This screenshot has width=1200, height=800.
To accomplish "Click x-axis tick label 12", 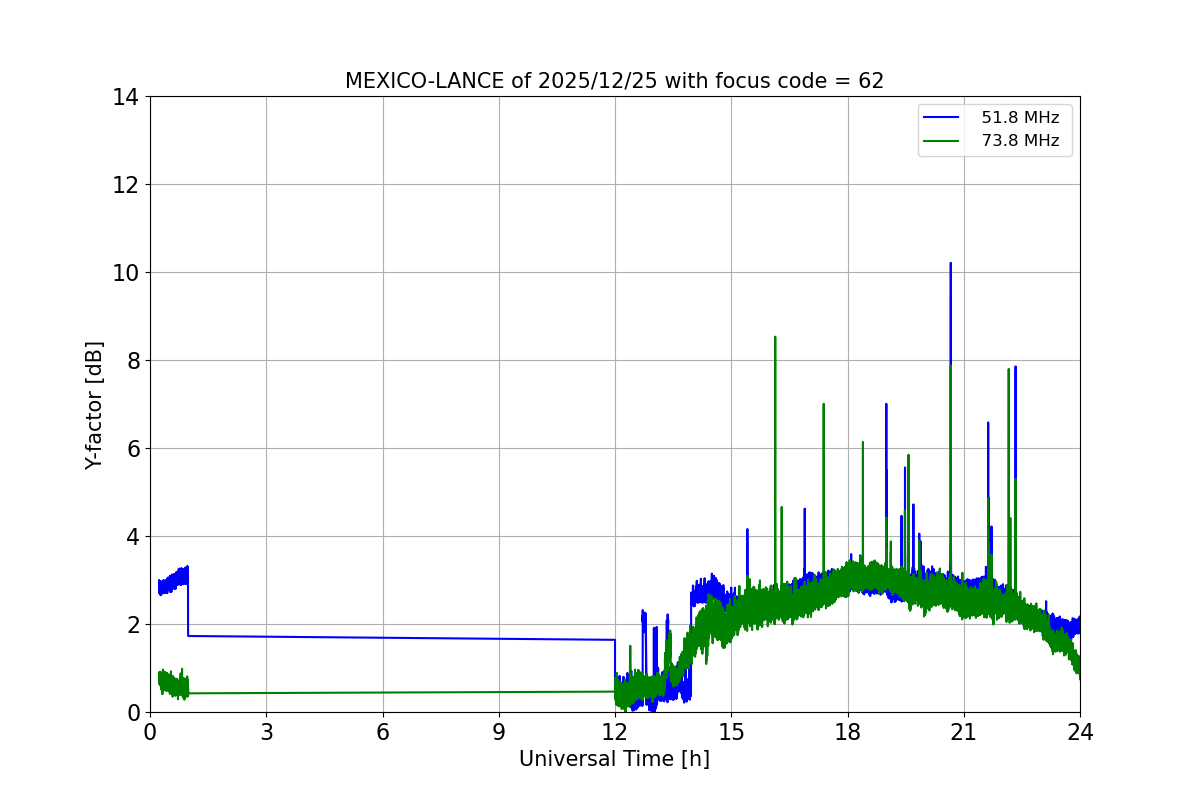I will (x=615, y=732).
